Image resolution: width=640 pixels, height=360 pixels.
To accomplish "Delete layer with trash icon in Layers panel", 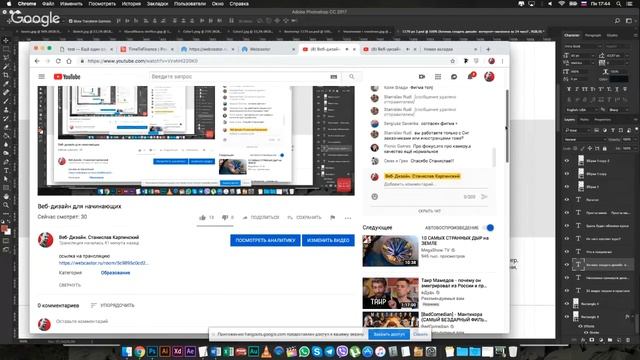I will pyautogui.click(x=628, y=340).
